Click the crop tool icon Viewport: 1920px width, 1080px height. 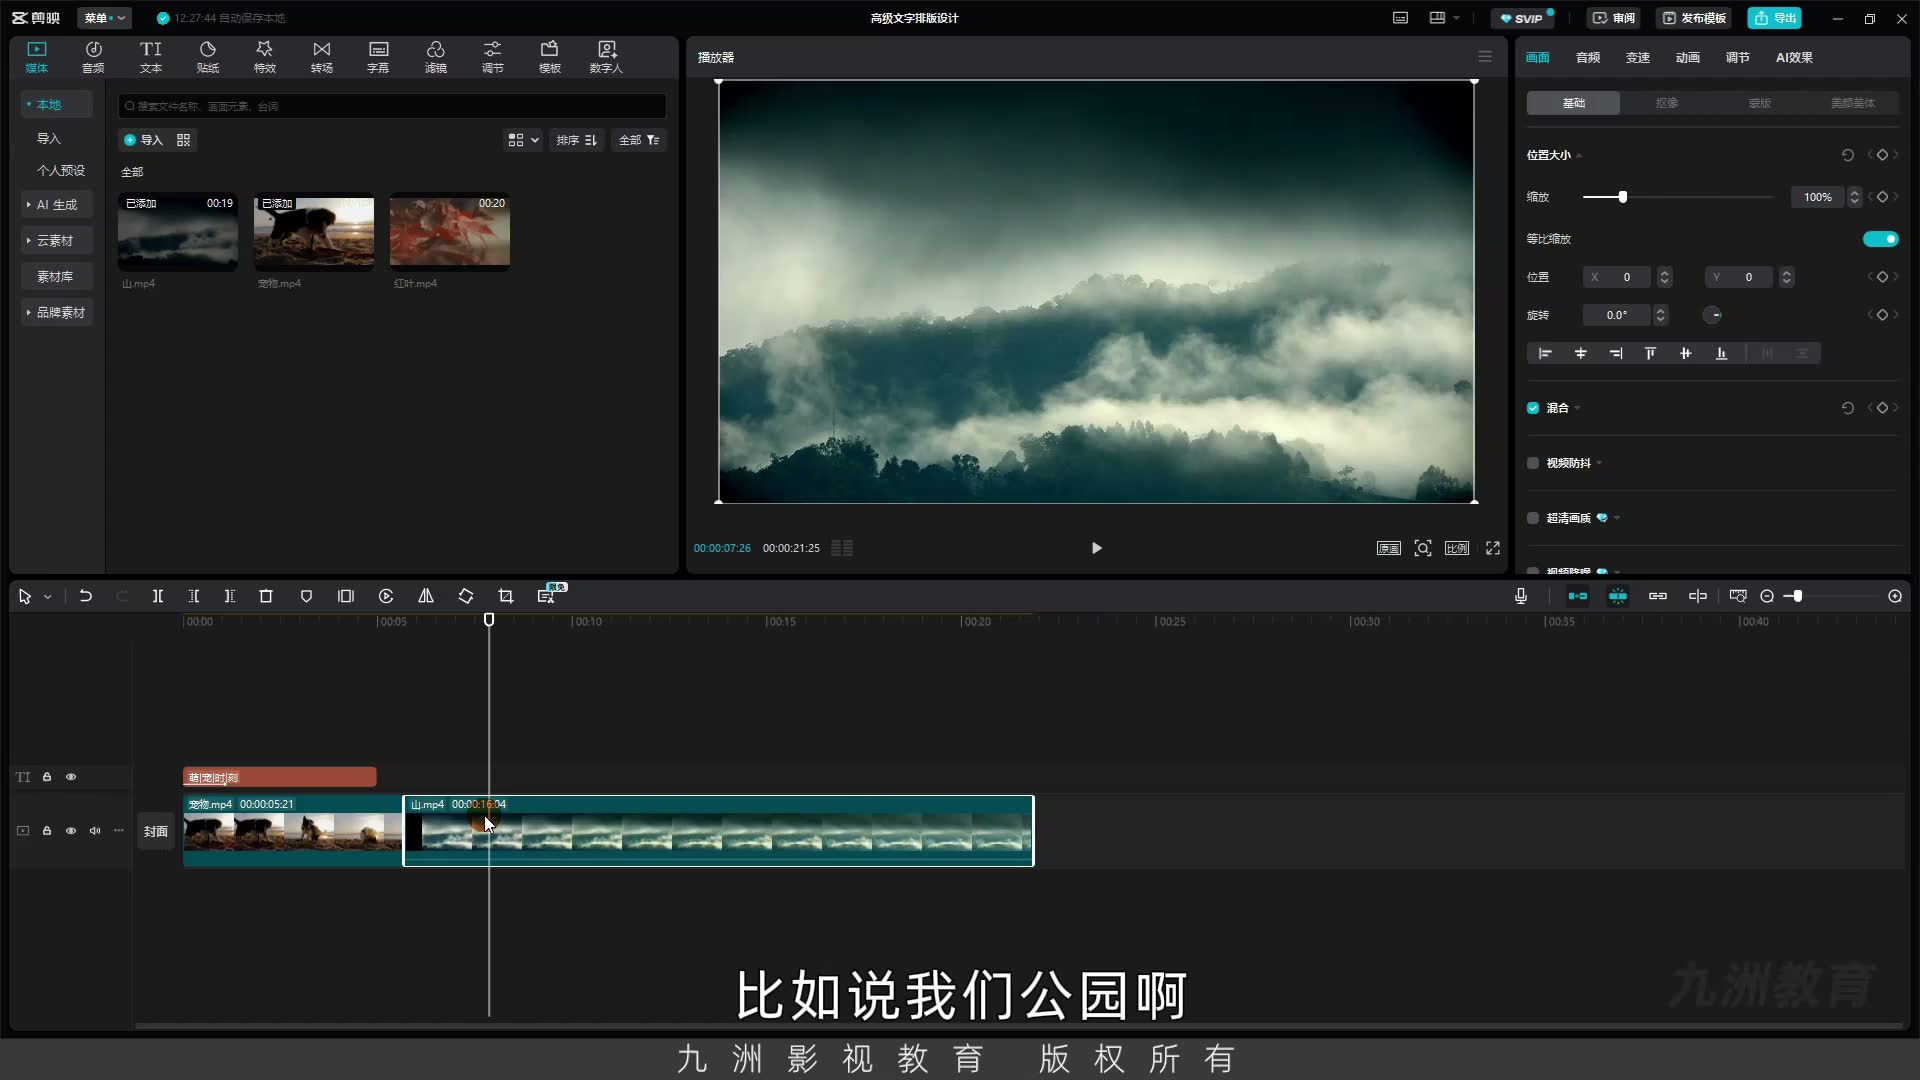click(x=506, y=596)
